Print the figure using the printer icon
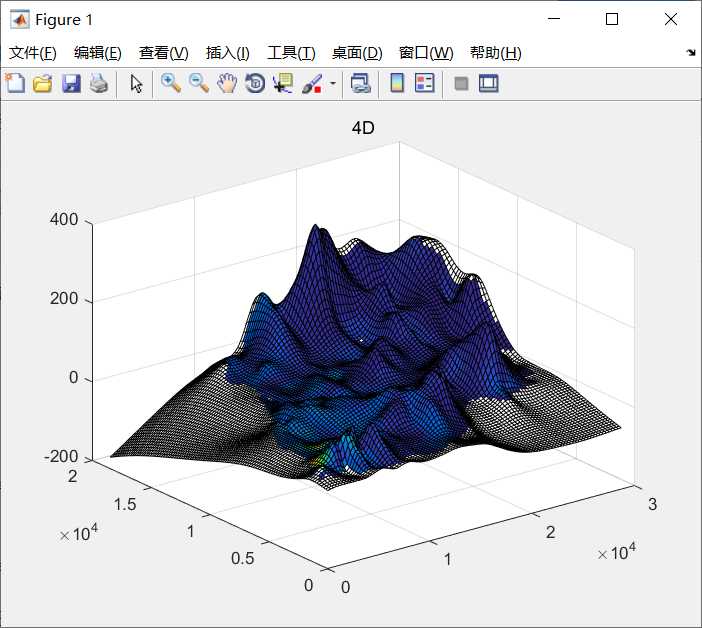Viewport: 702px width, 628px height. pyautogui.click(x=98, y=83)
